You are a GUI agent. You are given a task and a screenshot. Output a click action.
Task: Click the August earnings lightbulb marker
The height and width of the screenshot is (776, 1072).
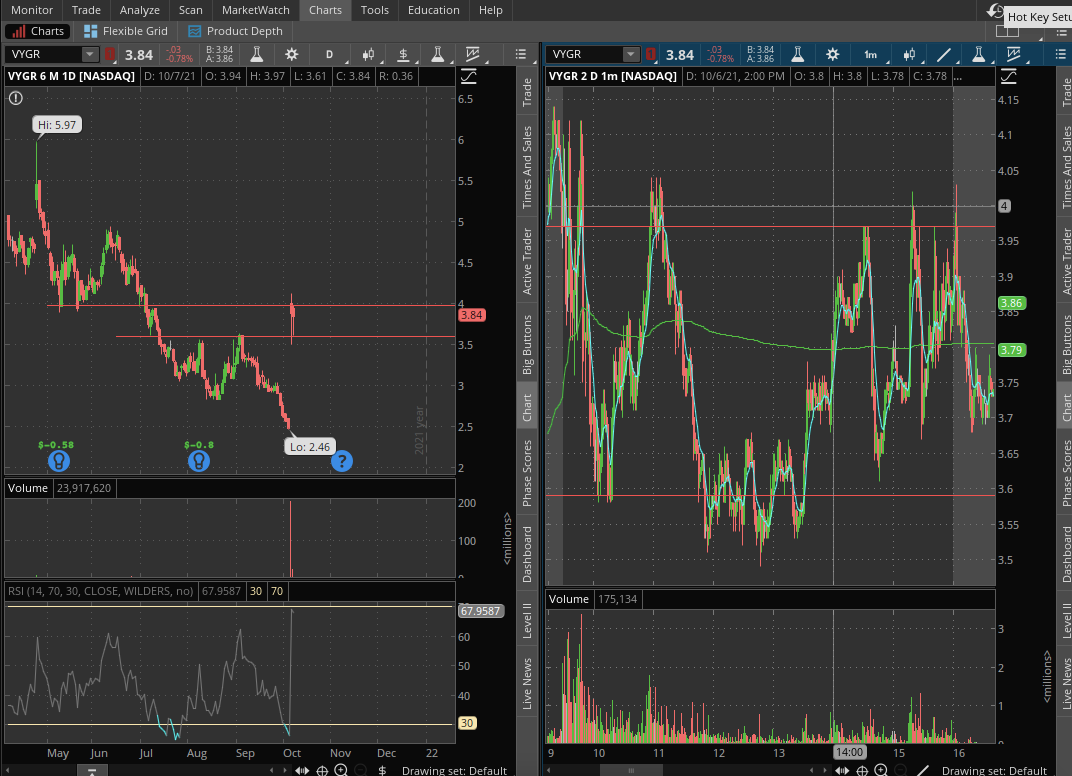click(x=199, y=461)
